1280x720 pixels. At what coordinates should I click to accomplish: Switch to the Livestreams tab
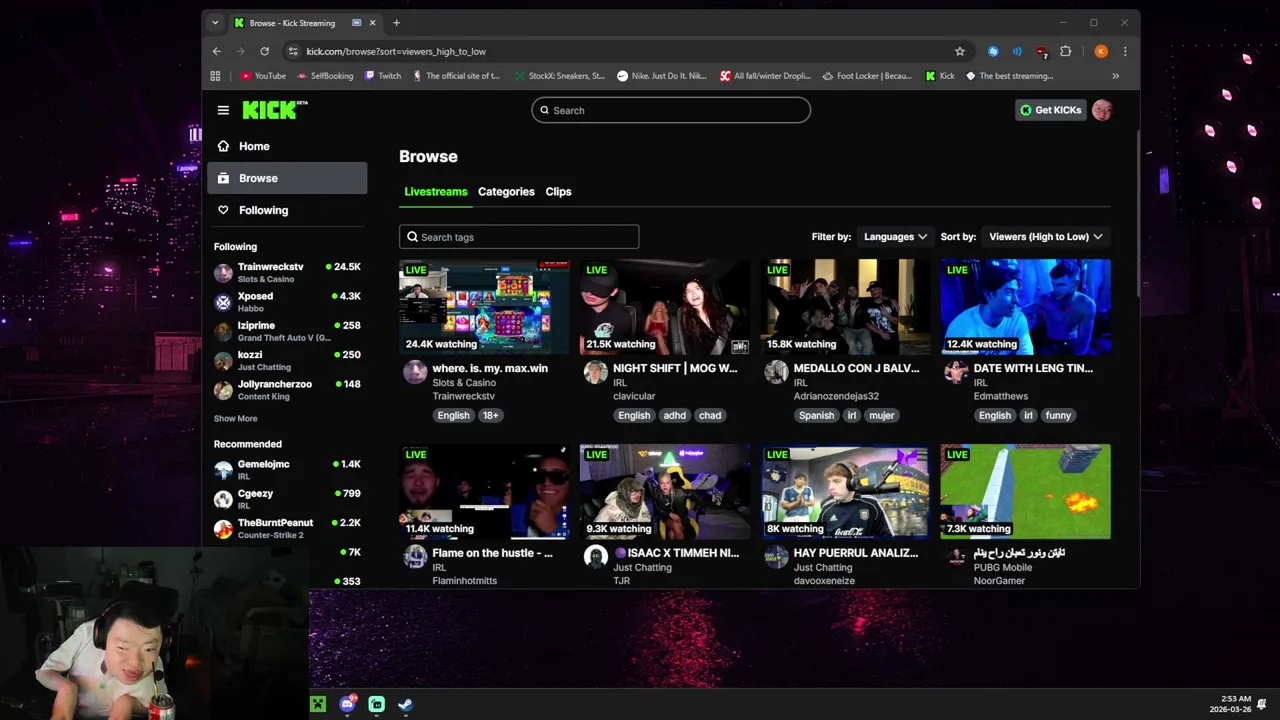point(435,192)
